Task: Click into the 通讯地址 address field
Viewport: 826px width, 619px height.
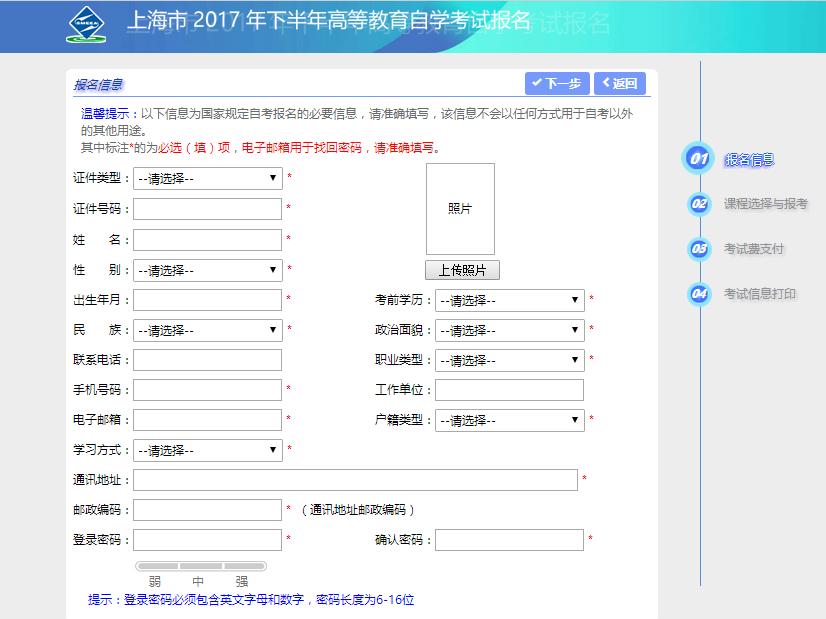Action: (x=355, y=480)
